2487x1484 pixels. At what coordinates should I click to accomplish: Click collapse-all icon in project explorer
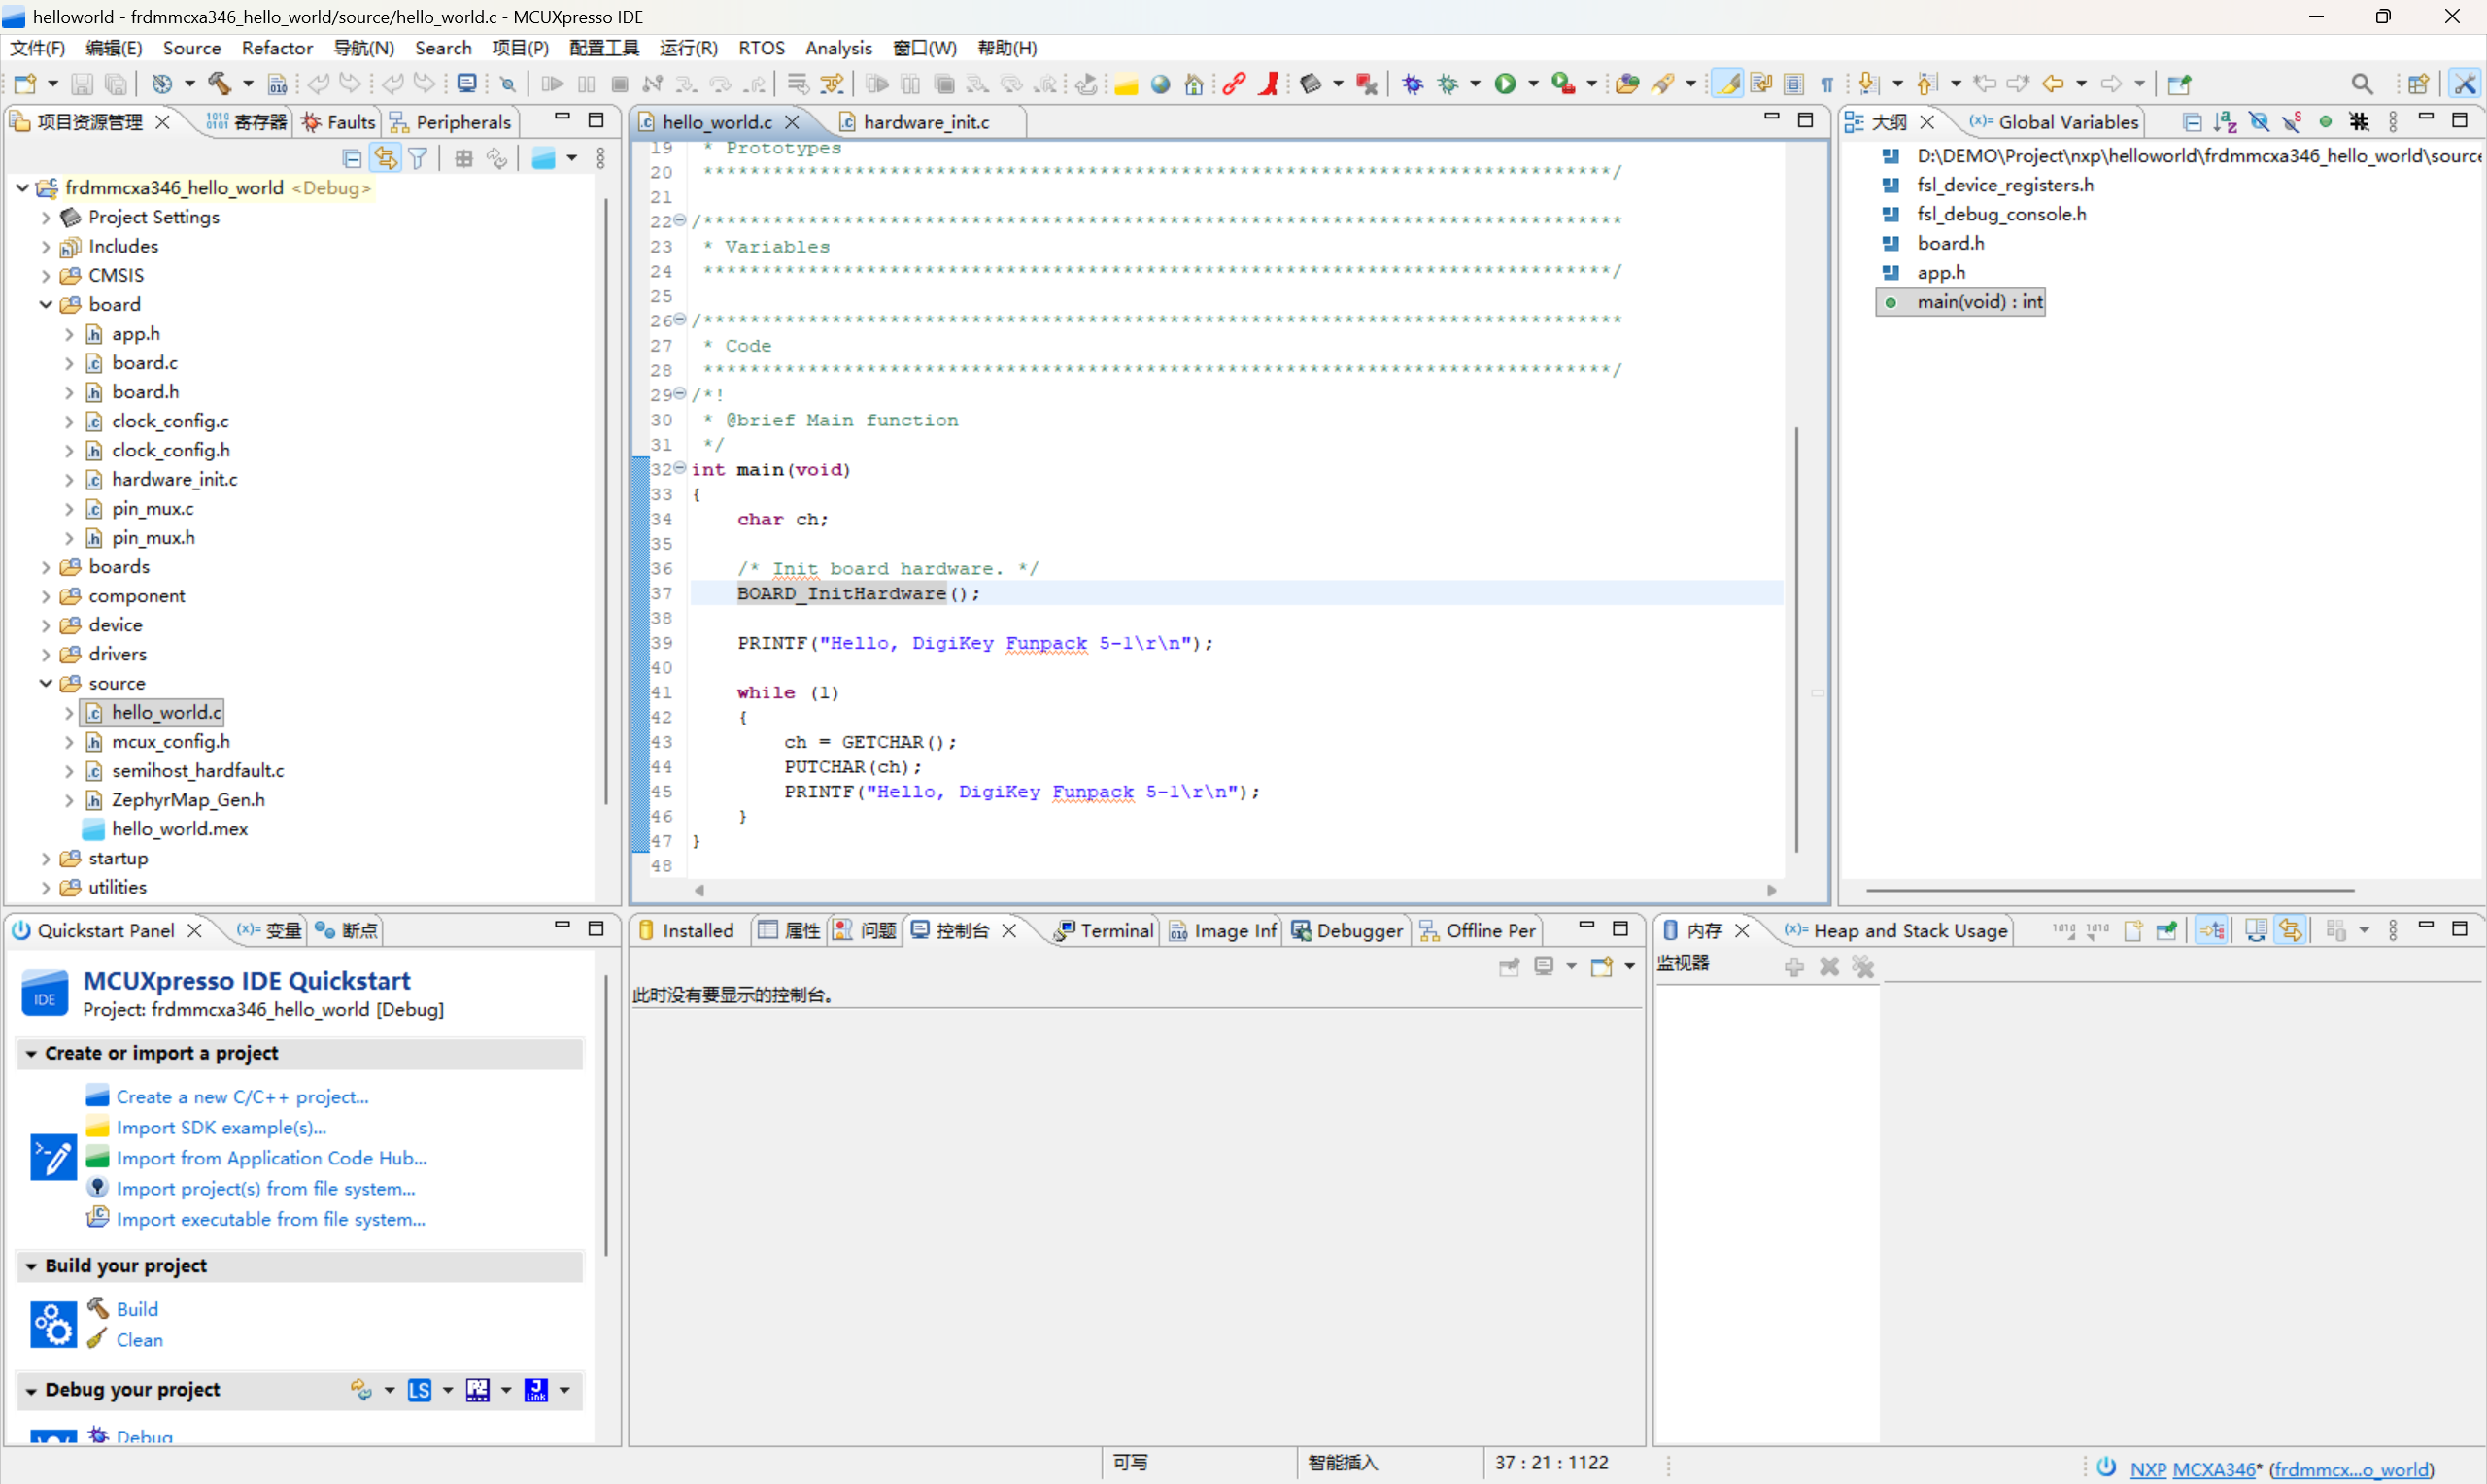(352, 158)
